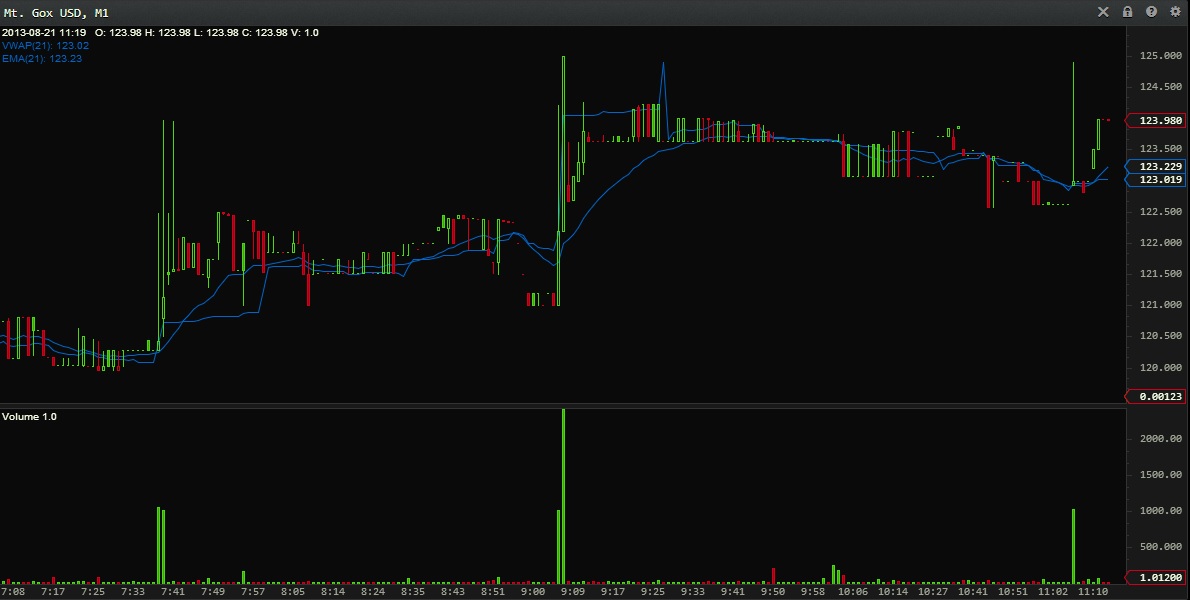Toggle the chart lock icon
Viewport: 1190px width, 600px height.
(1127, 12)
